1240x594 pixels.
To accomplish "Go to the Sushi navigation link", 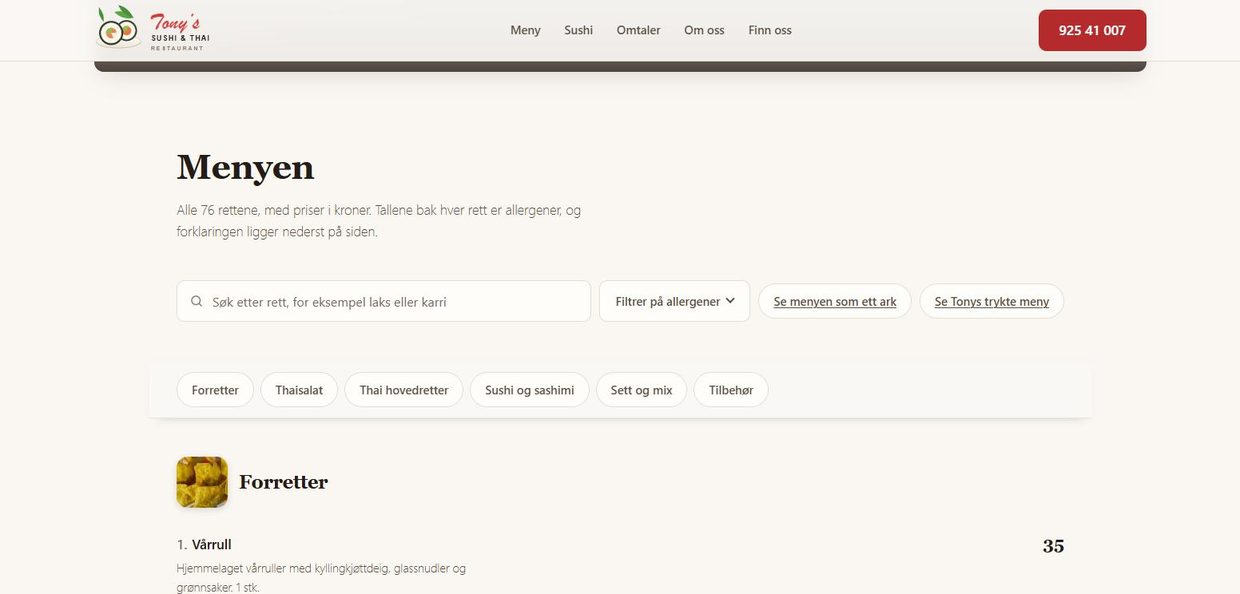I will [578, 30].
